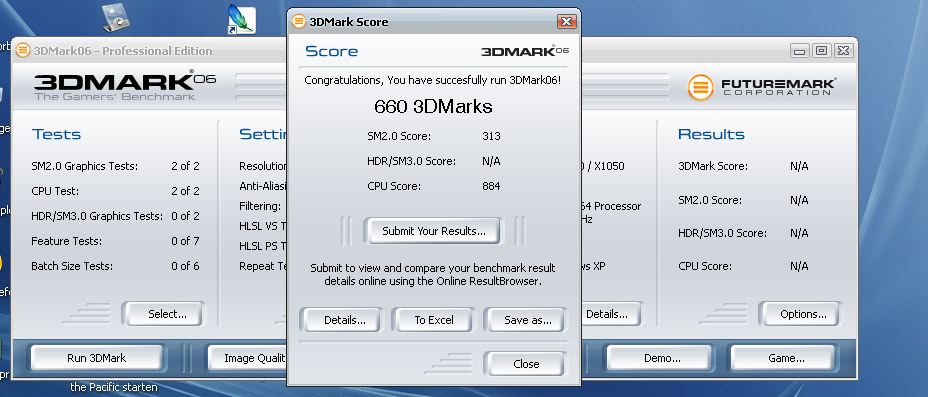Submit Your Results online
The width and height of the screenshot is (928, 397).
[x=433, y=231]
